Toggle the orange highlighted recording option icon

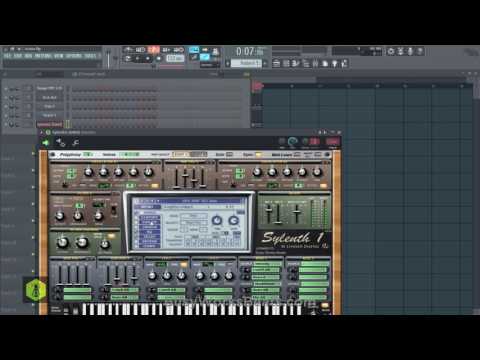(x=154, y=50)
